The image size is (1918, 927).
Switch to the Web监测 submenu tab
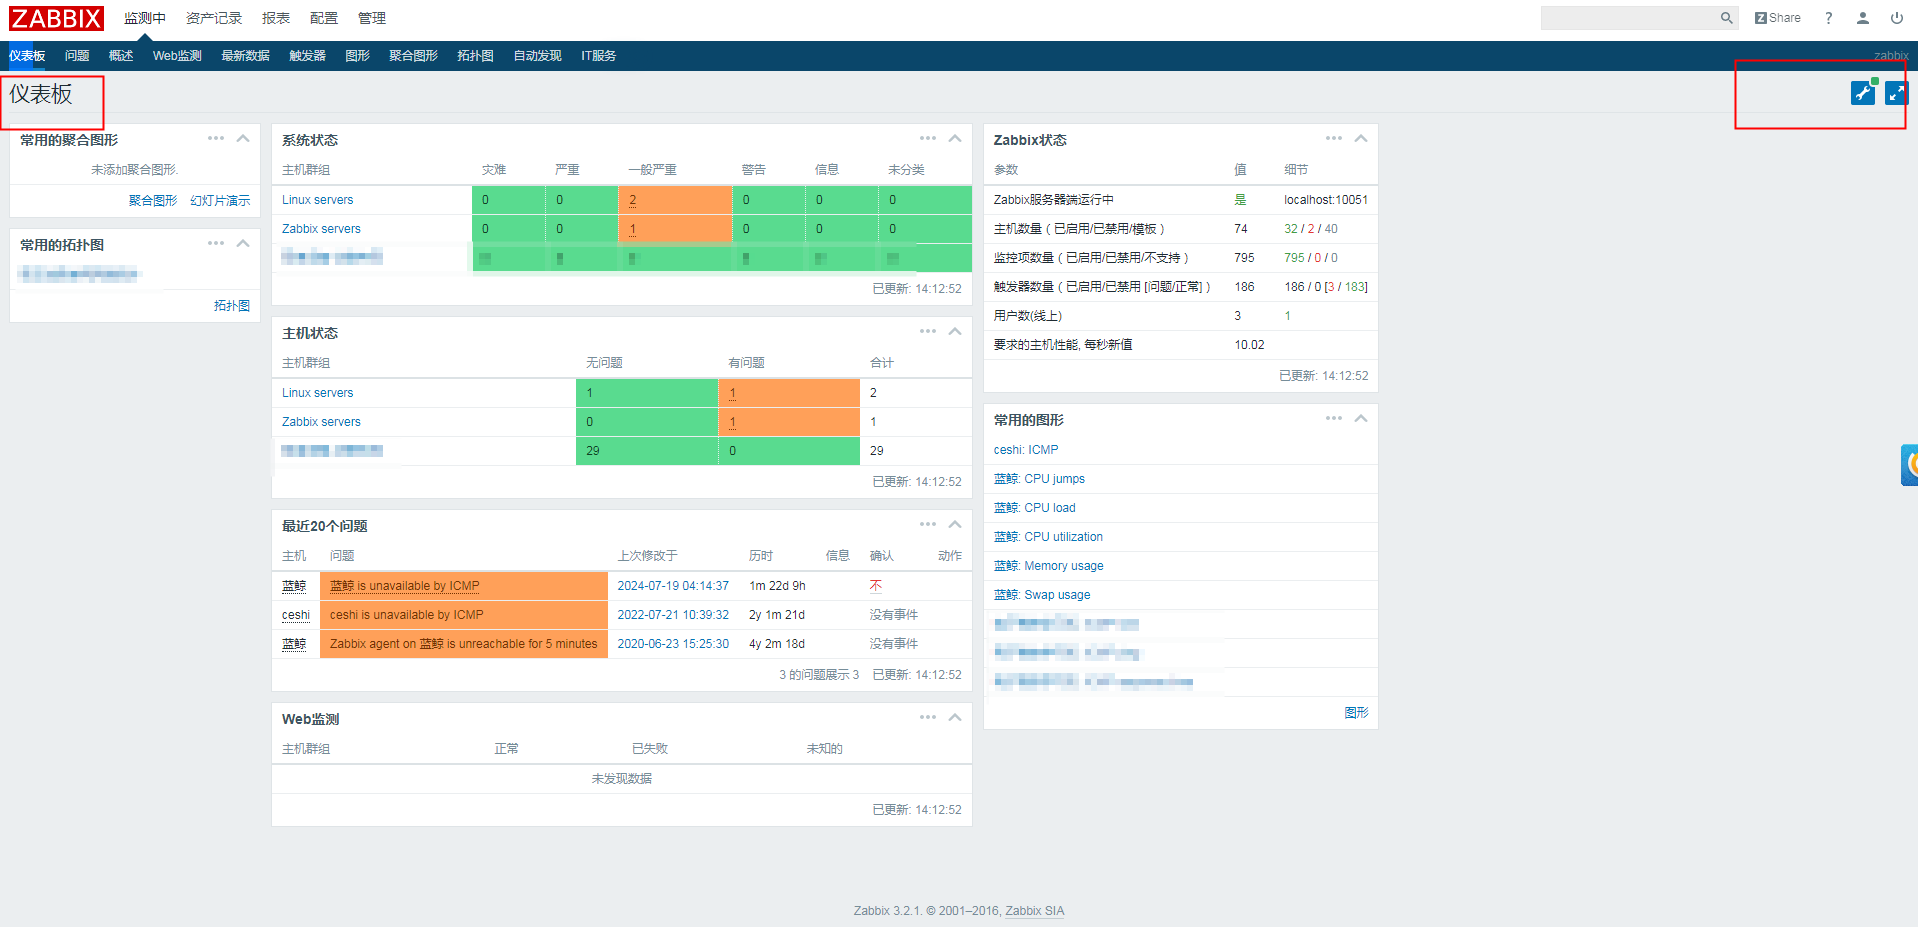177,56
